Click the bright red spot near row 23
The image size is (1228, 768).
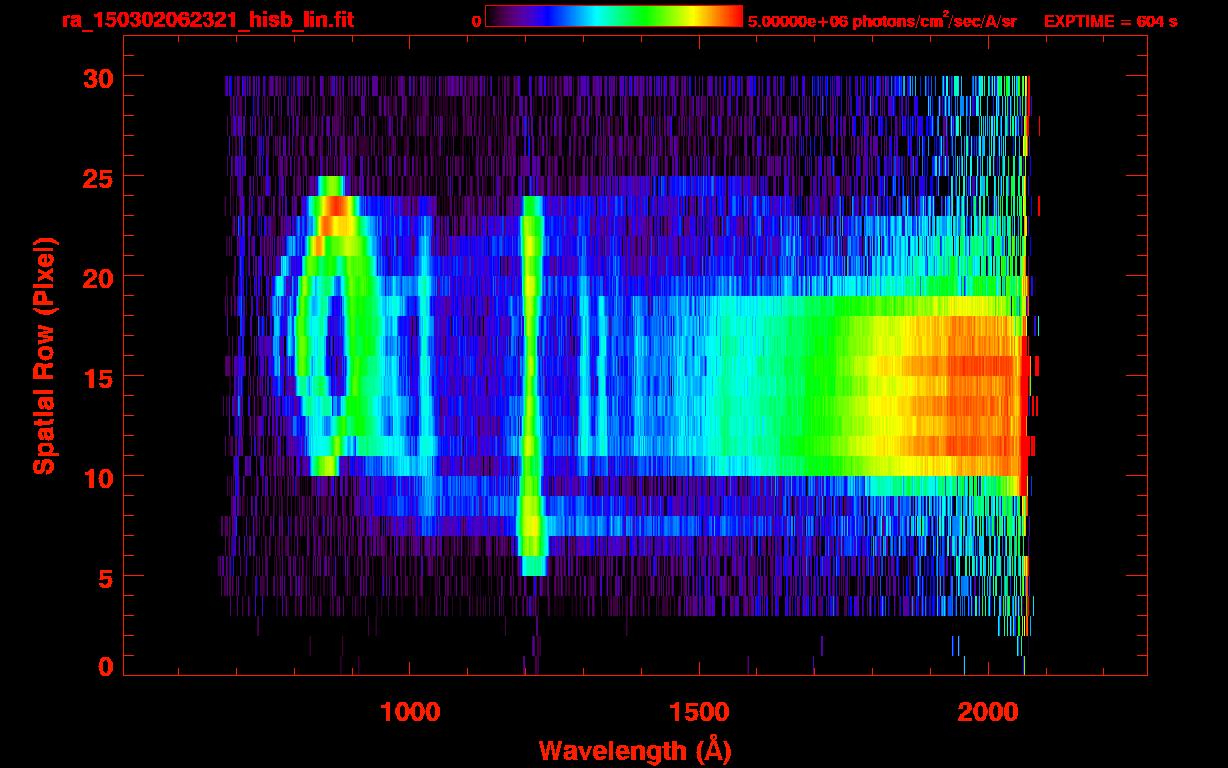tap(337, 207)
